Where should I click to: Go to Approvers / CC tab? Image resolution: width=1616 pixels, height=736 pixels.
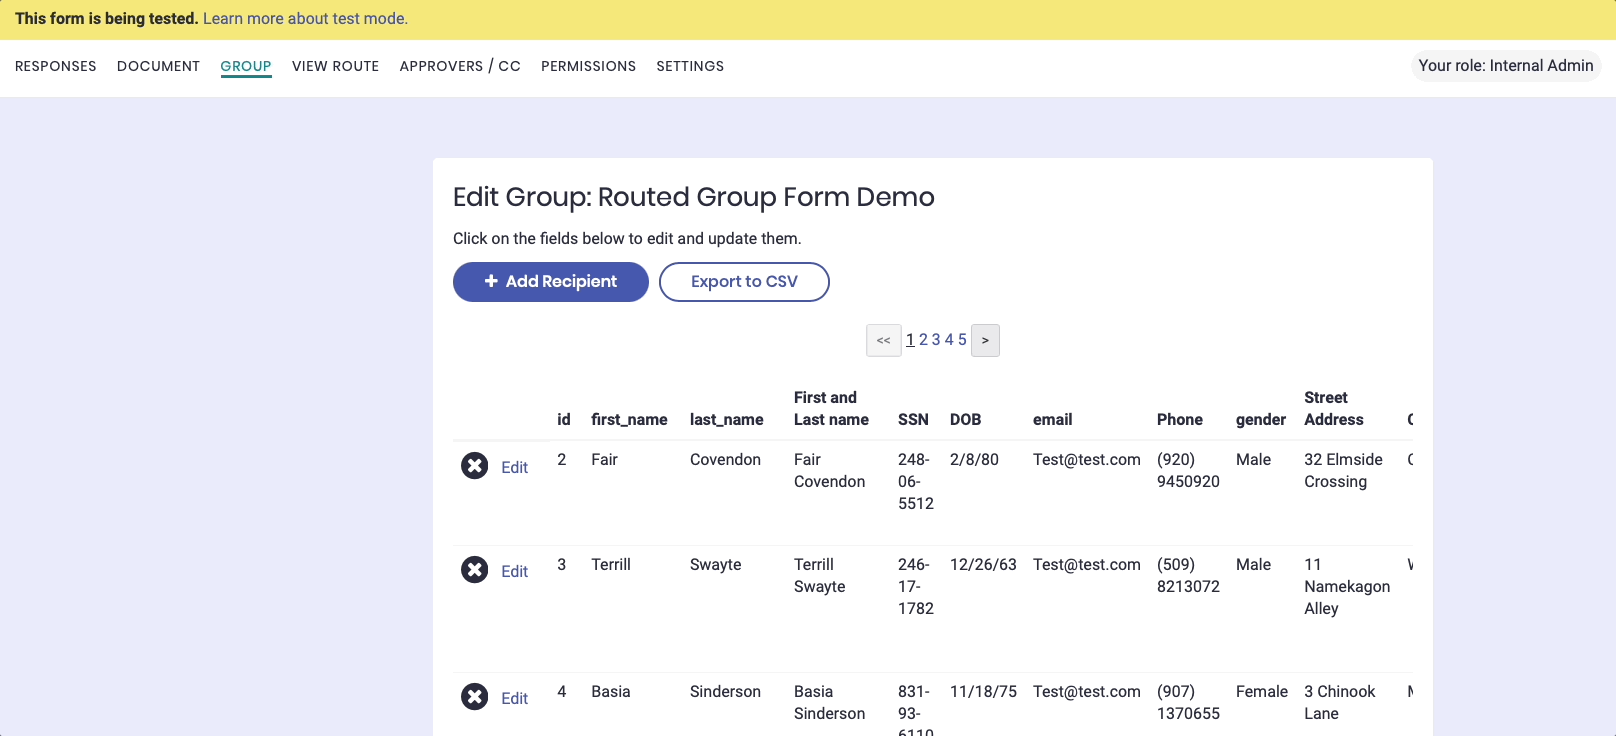460,66
